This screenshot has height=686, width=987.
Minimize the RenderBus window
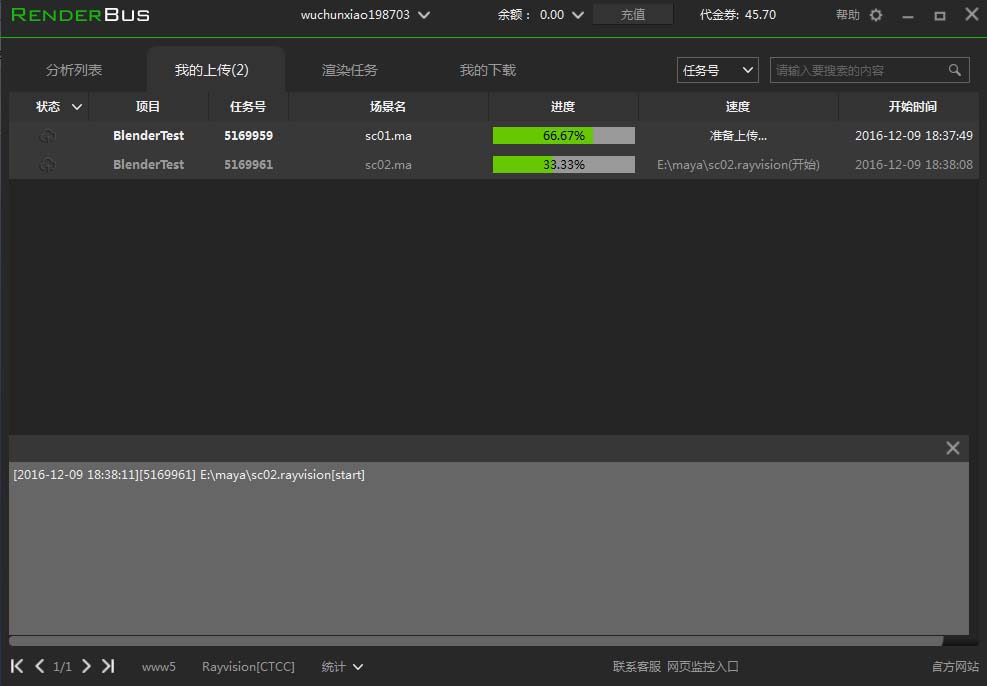907,16
